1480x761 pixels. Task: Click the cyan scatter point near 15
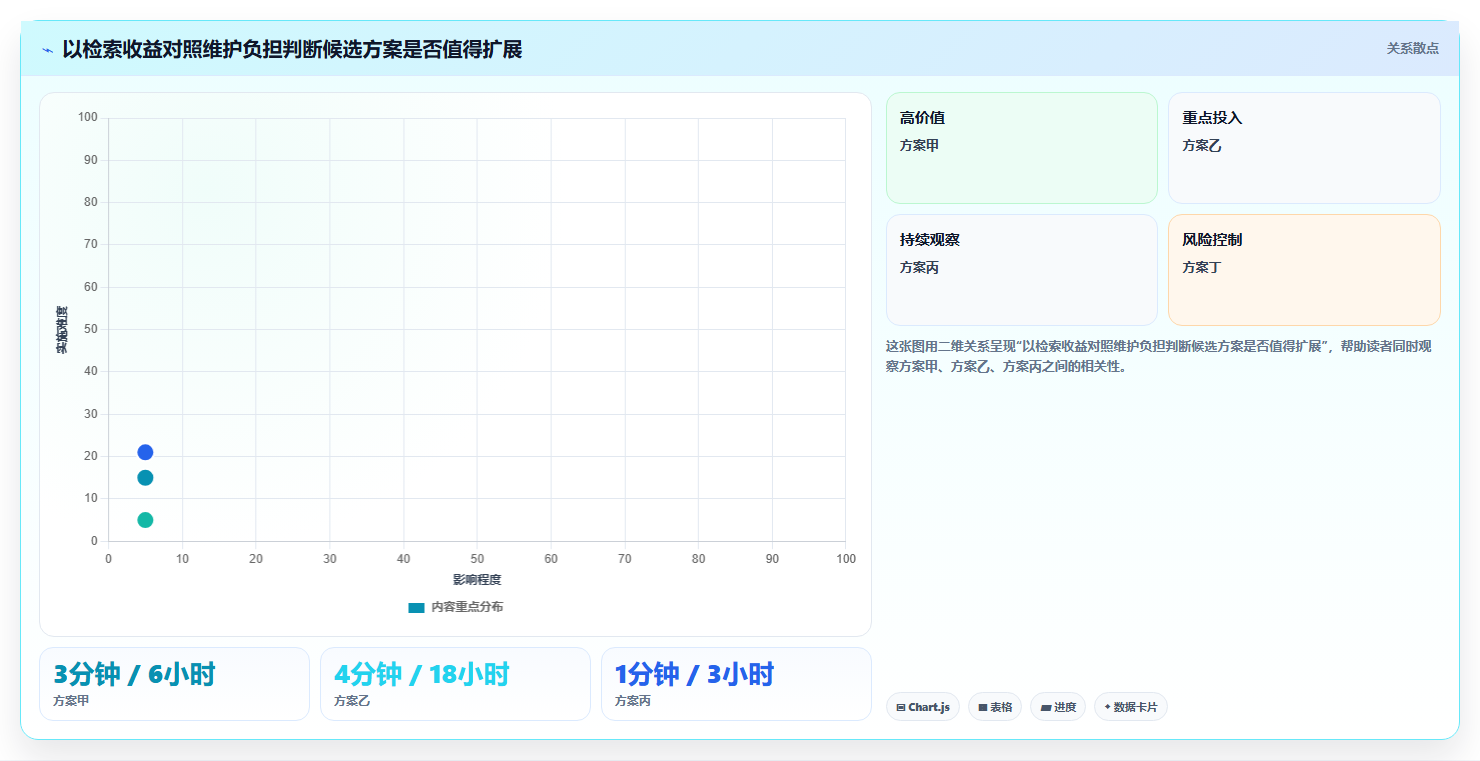[x=145, y=478]
